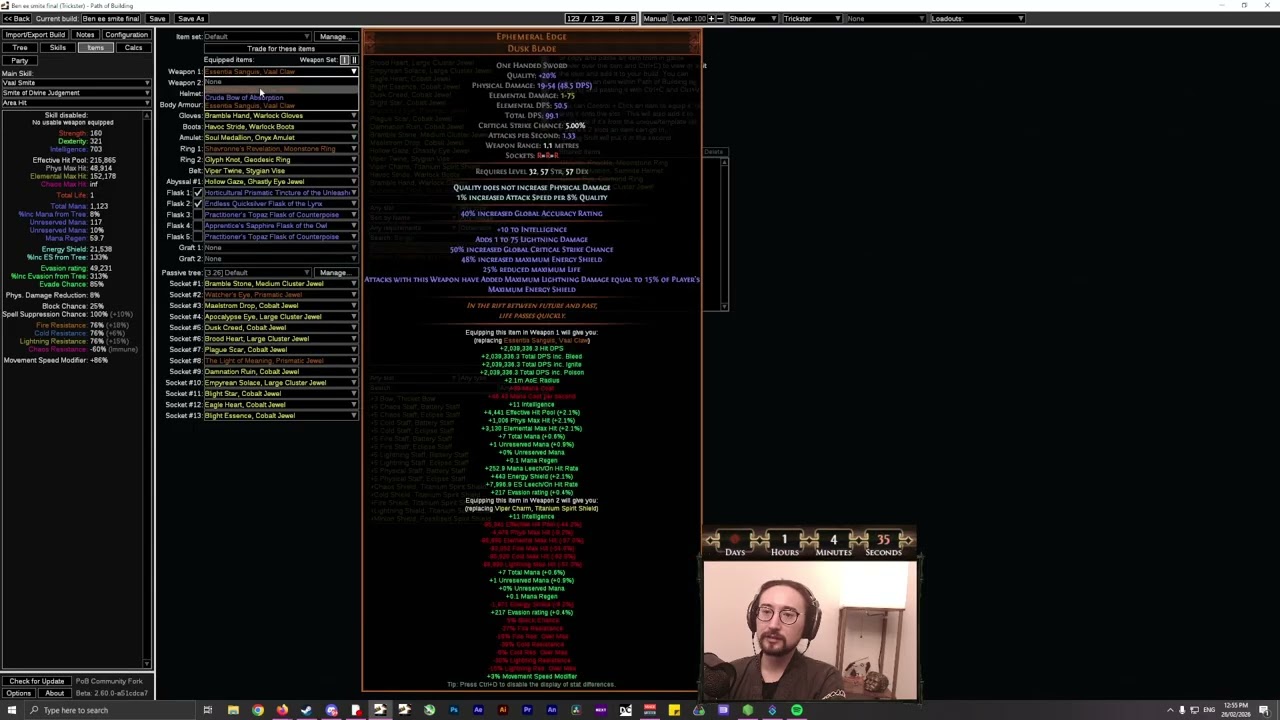Open Import/Export Build

pyautogui.click(x=35, y=35)
